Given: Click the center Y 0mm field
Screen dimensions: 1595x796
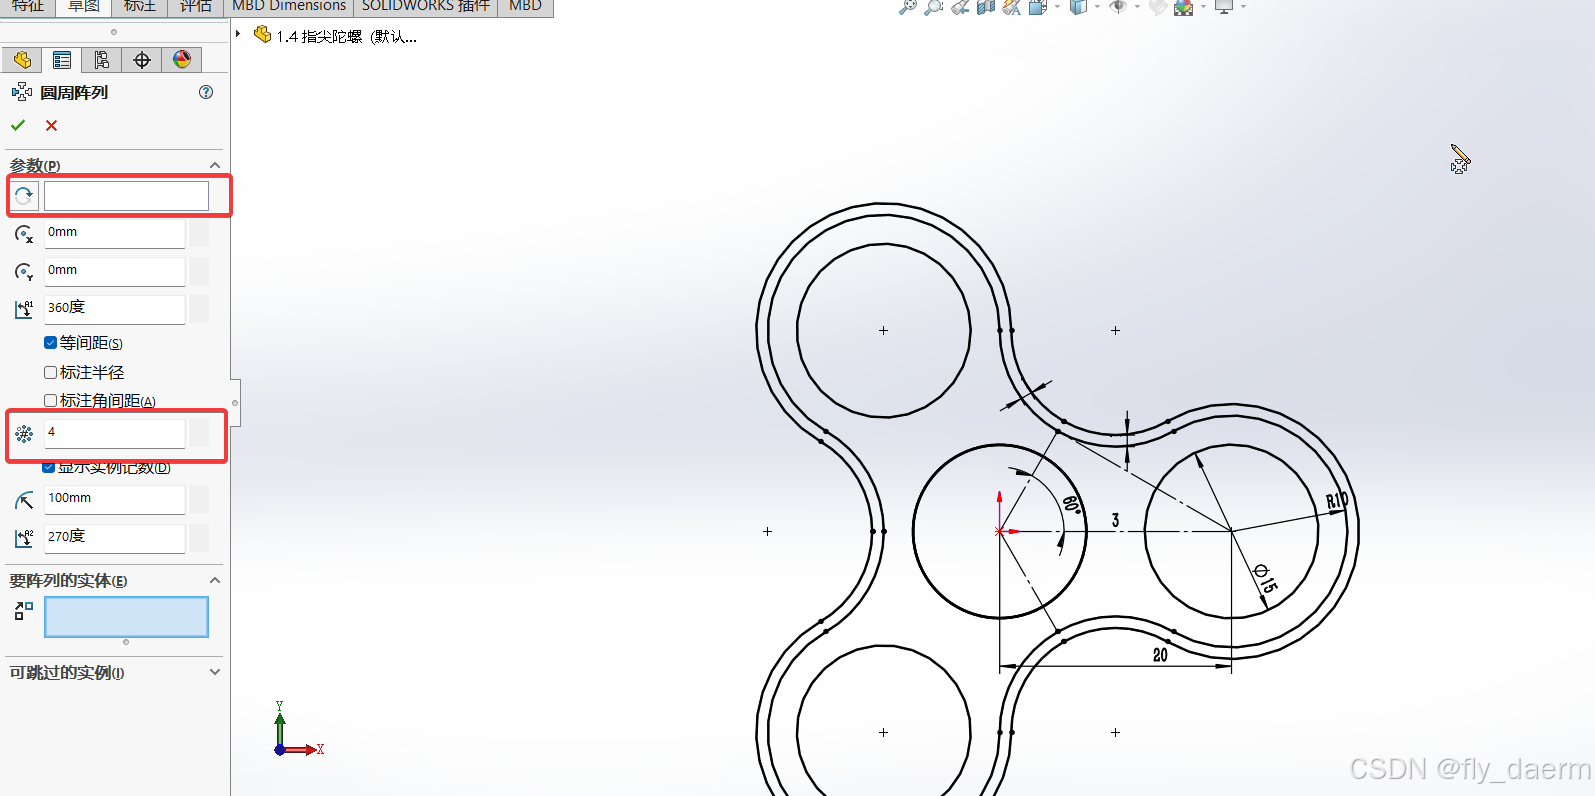Looking at the screenshot, I should pos(115,271).
